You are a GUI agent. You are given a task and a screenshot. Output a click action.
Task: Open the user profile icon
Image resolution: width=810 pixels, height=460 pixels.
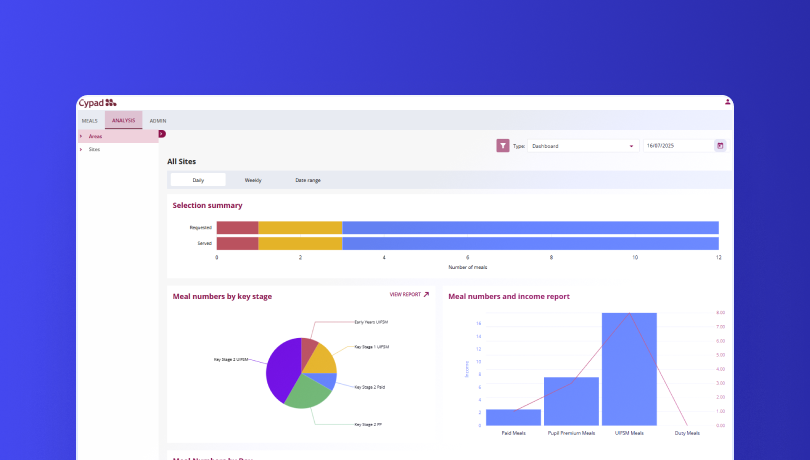pos(727,102)
